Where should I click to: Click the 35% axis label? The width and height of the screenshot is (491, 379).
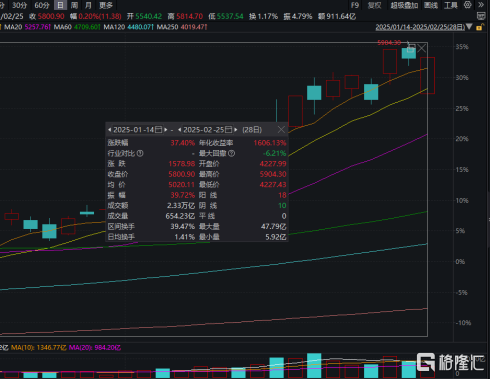point(462,47)
